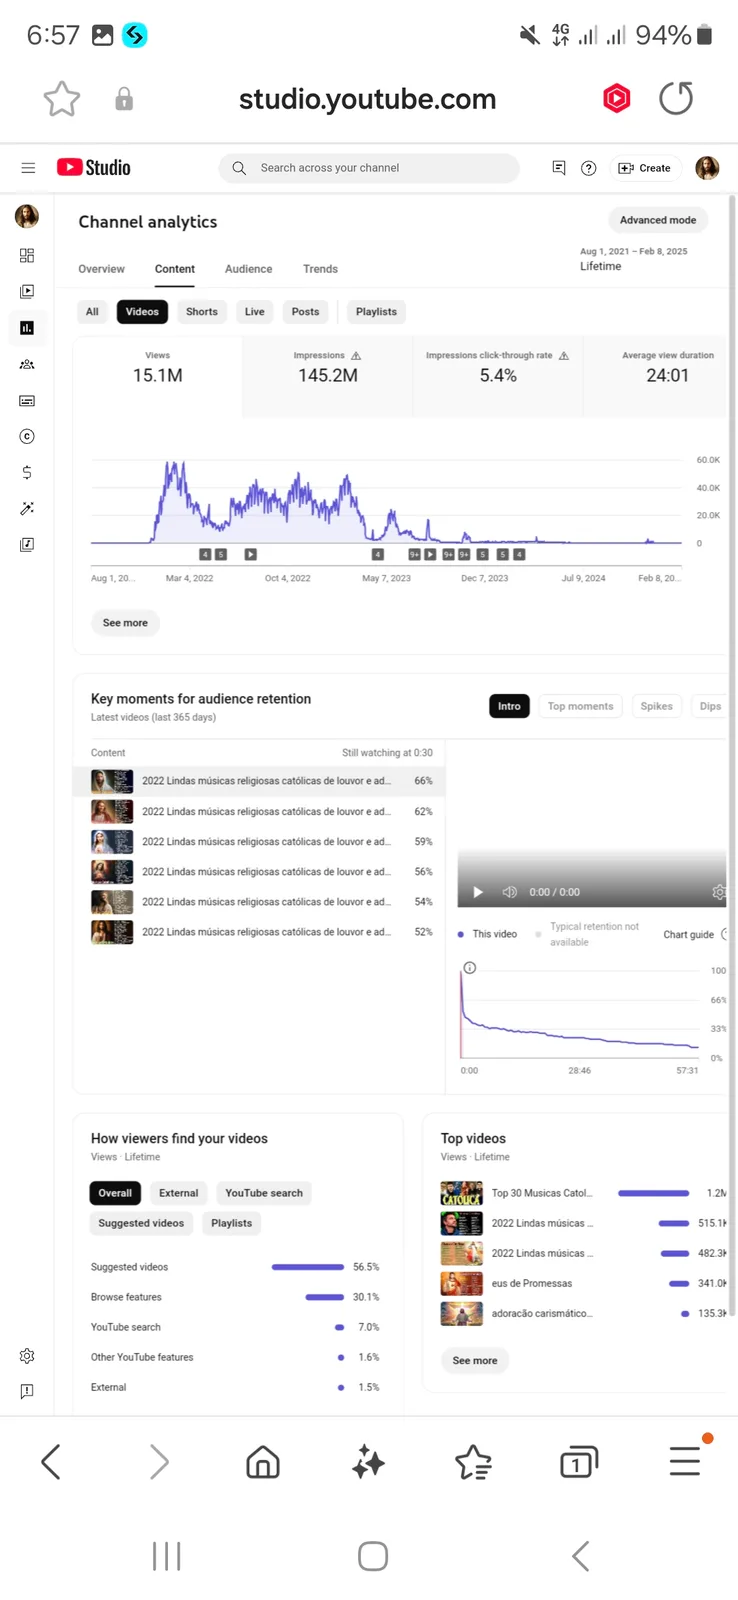Select the All content filter chip
The image size is (738, 1600).
pos(92,312)
